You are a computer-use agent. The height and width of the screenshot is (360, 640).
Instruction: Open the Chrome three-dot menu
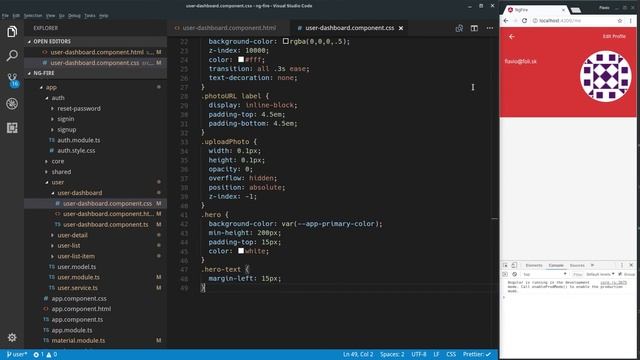click(631, 20)
